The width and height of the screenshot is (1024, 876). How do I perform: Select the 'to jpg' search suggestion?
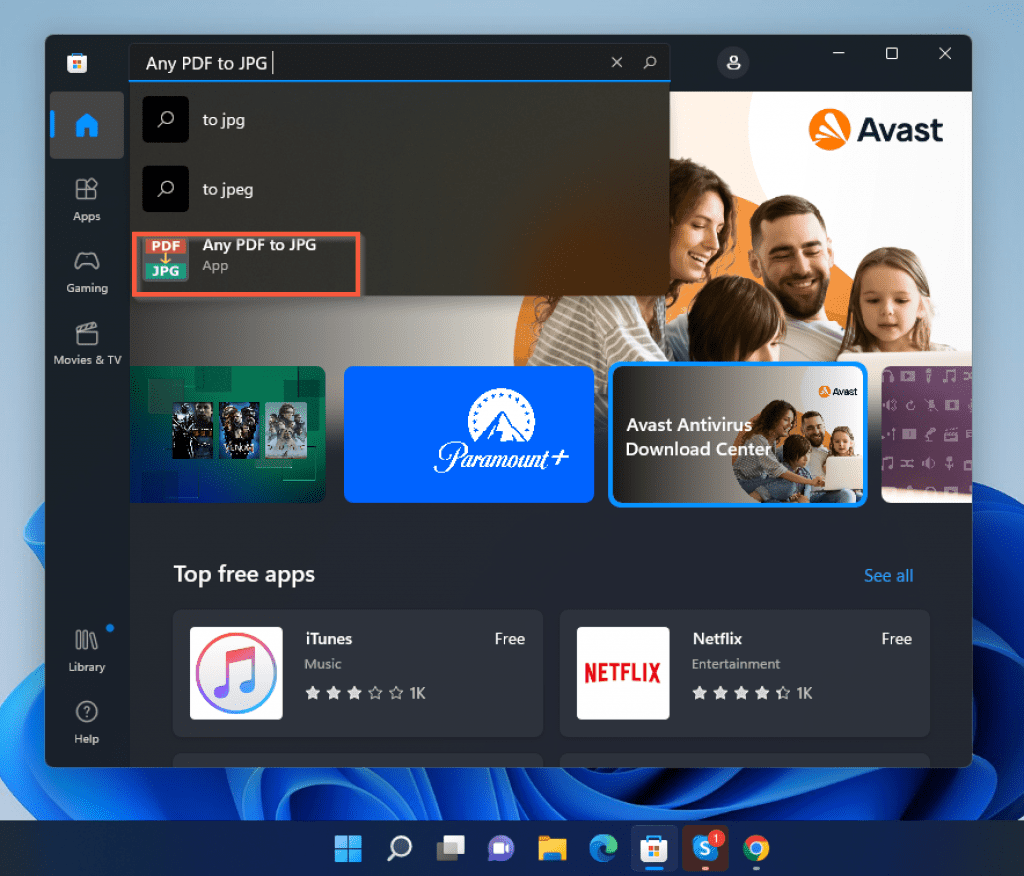pyautogui.click(x=400, y=120)
